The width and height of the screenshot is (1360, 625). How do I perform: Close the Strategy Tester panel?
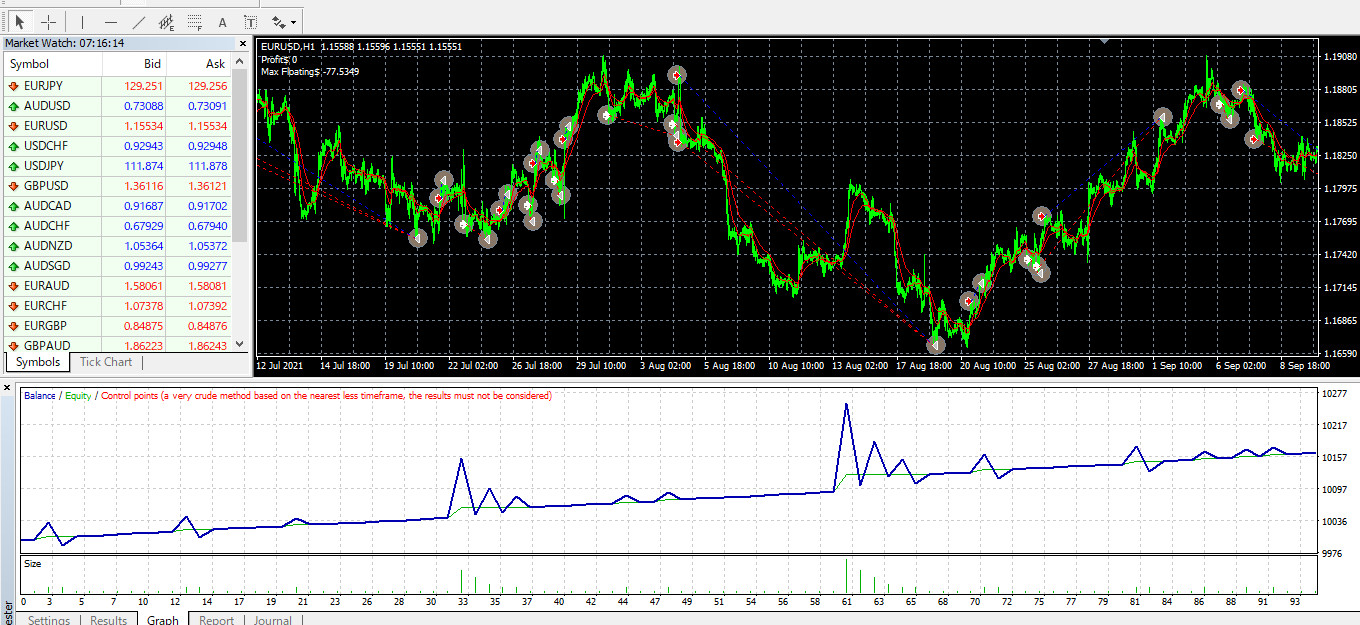(7, 387)
